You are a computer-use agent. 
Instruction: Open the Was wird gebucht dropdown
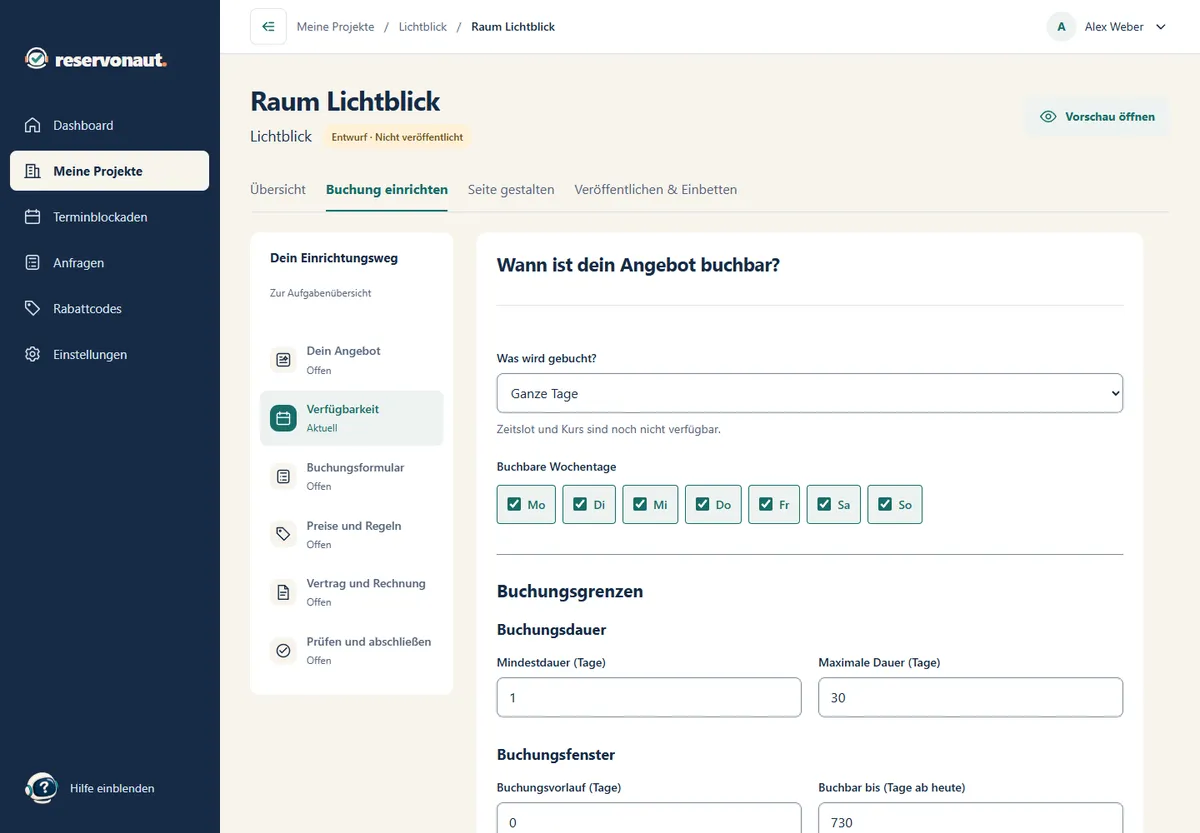tap(810, 393)
